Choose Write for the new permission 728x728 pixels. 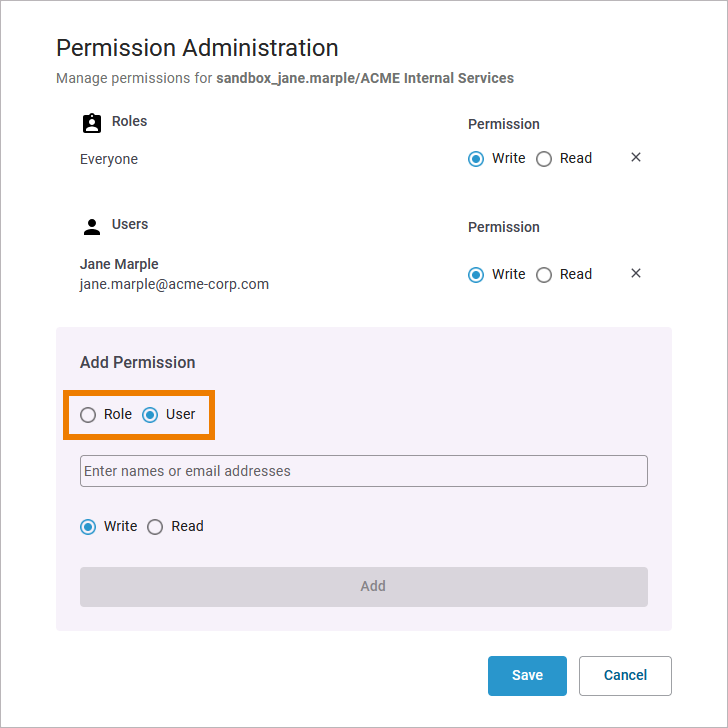click(88, 527)
